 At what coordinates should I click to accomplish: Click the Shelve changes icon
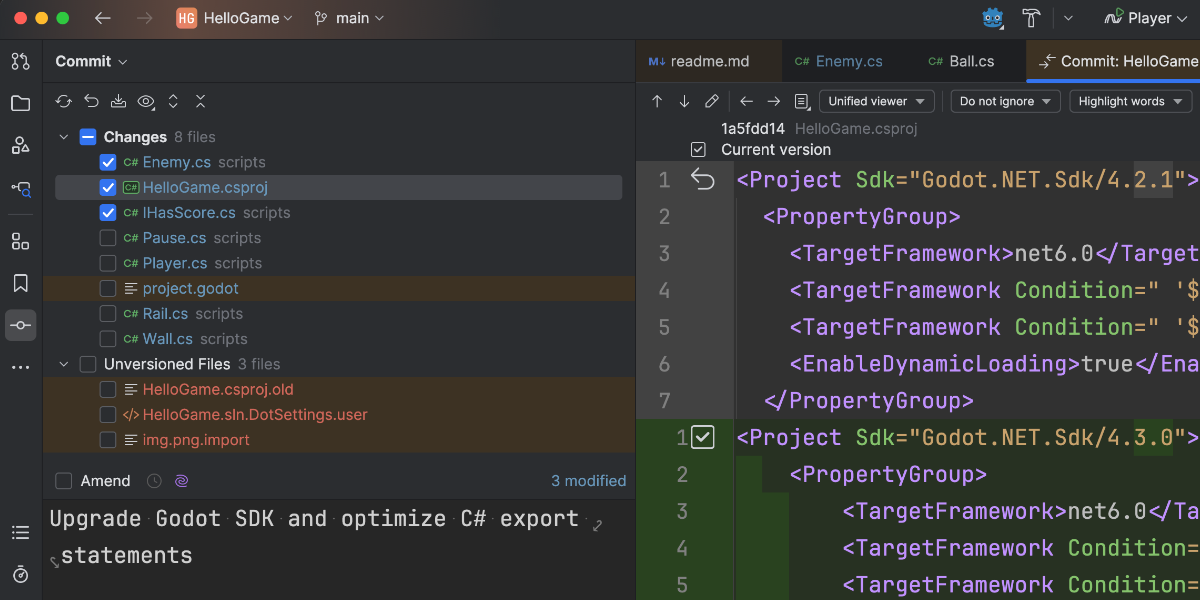tap(118, 101)
